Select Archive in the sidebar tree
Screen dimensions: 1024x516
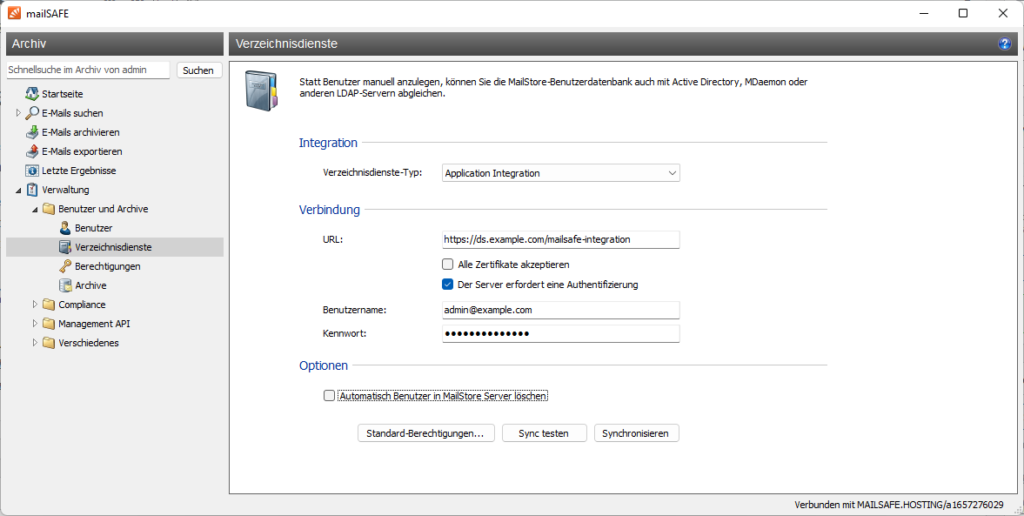tap(90, 285)
